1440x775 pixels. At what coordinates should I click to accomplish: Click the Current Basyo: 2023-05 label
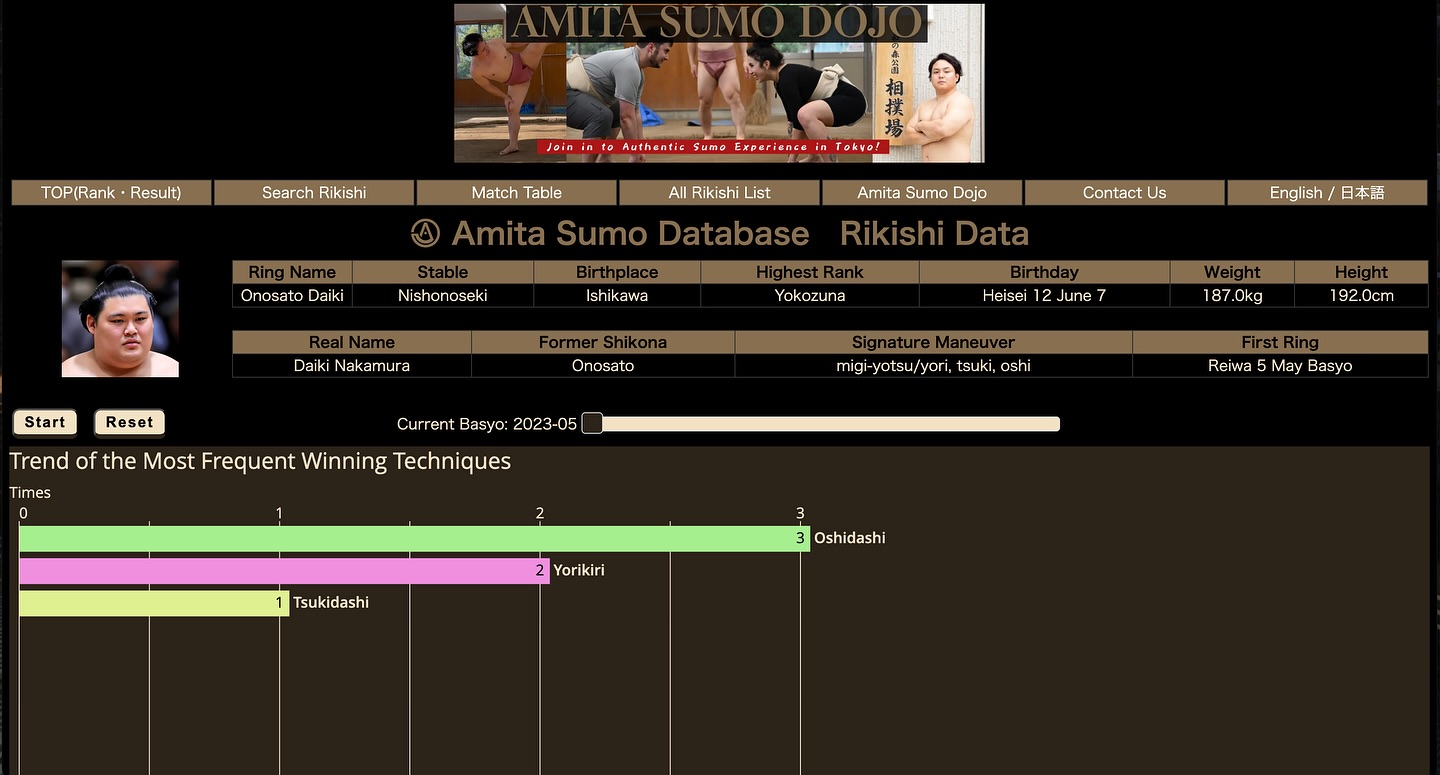click(x=487, y=424)
